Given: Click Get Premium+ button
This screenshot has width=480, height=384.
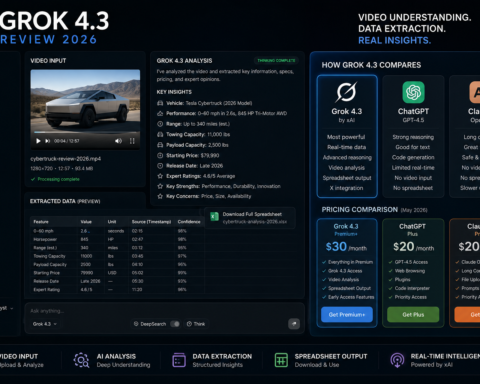Looking at the screenshot, I should pyautogui.click(x=347, y=314).
